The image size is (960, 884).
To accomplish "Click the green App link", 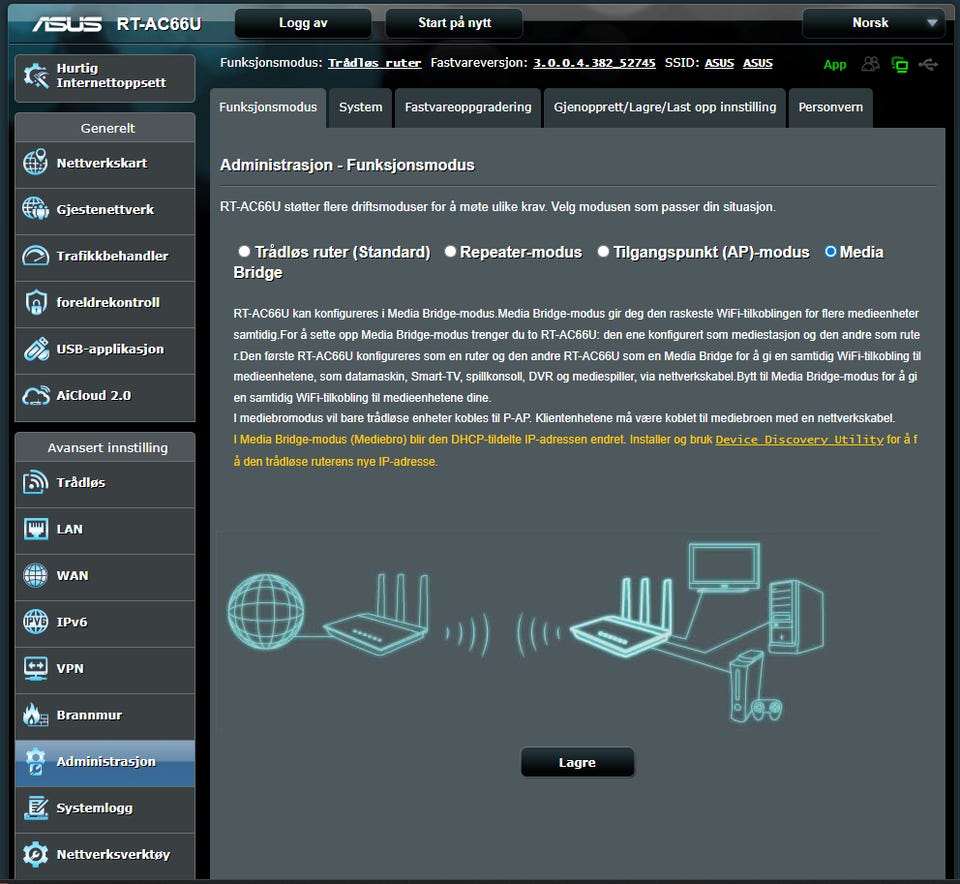I will 834,64.
